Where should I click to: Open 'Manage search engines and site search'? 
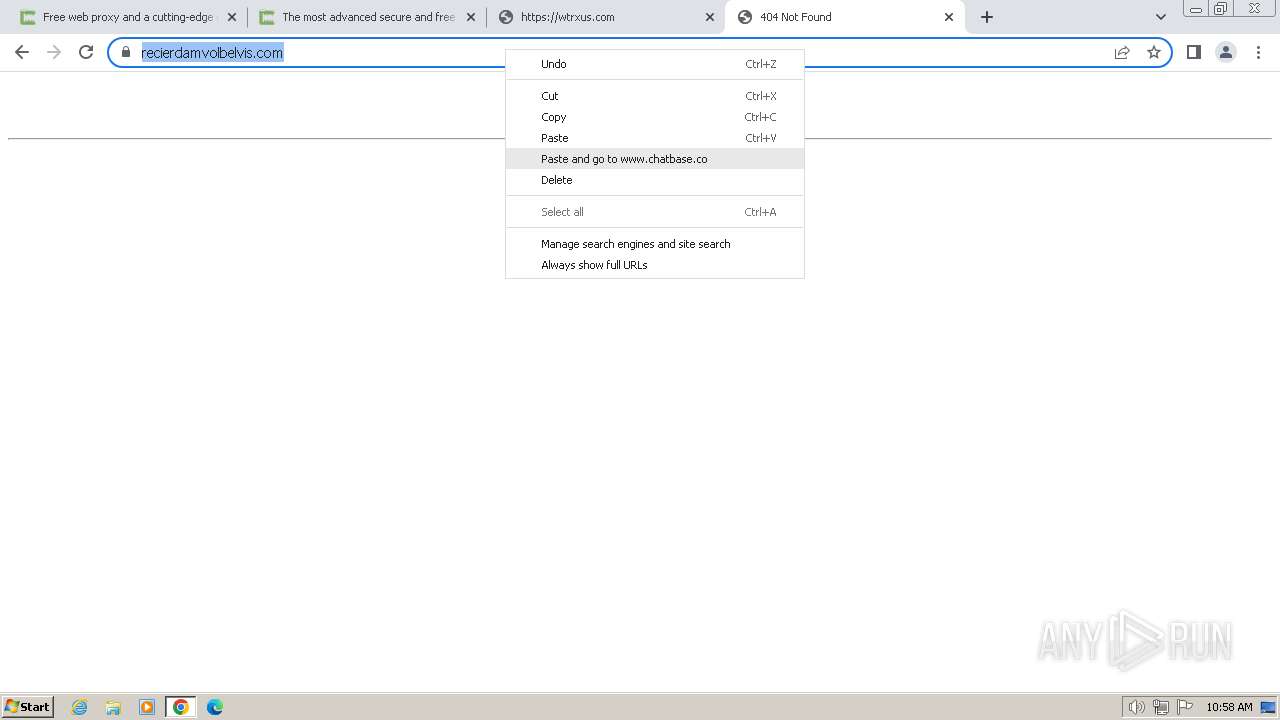(654, 244)
